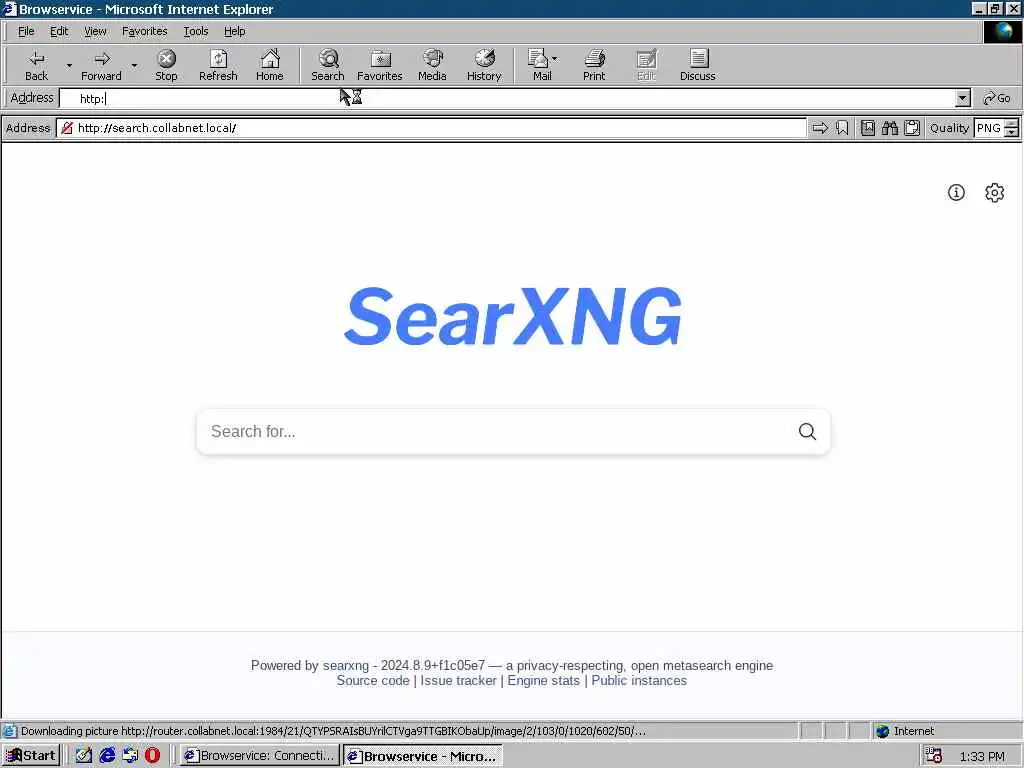Image resolution: width=1024 pixels, height=768 pixels.
Task: Open the Discuss toolbar button
Action: tap(697, 65)
